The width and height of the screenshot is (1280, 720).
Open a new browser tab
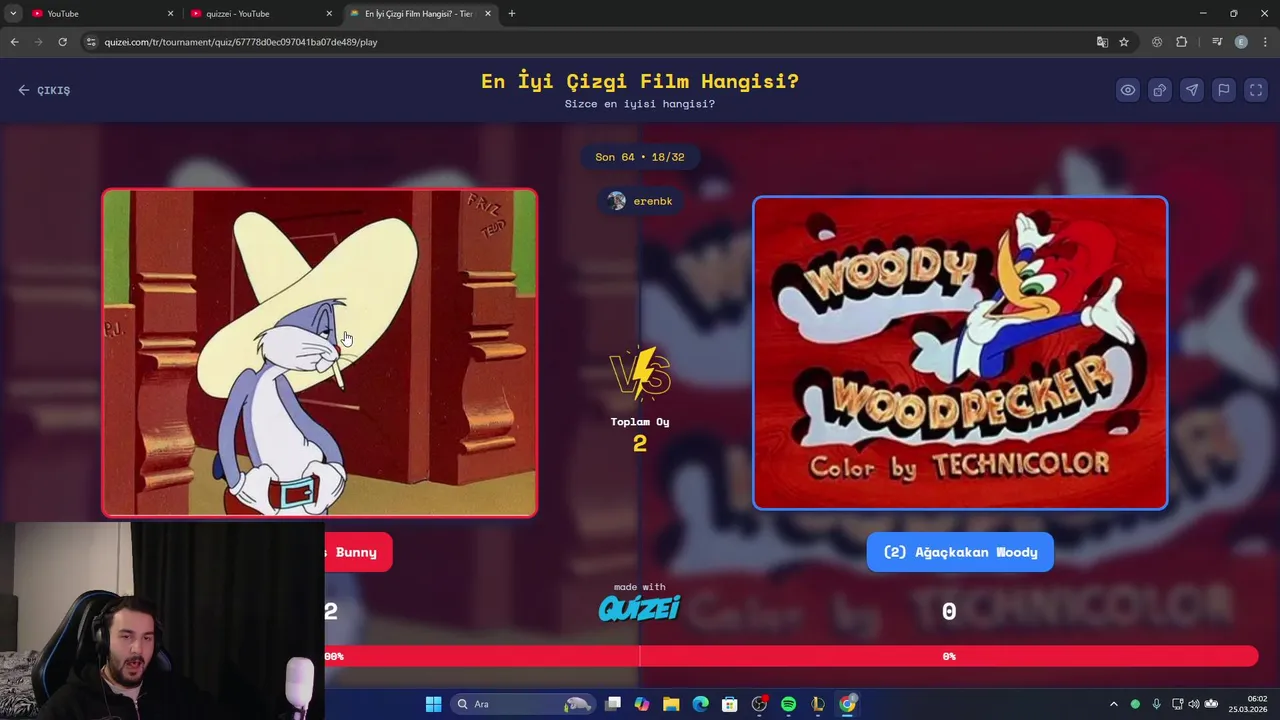pyautogui.click(x=512, y=14)
